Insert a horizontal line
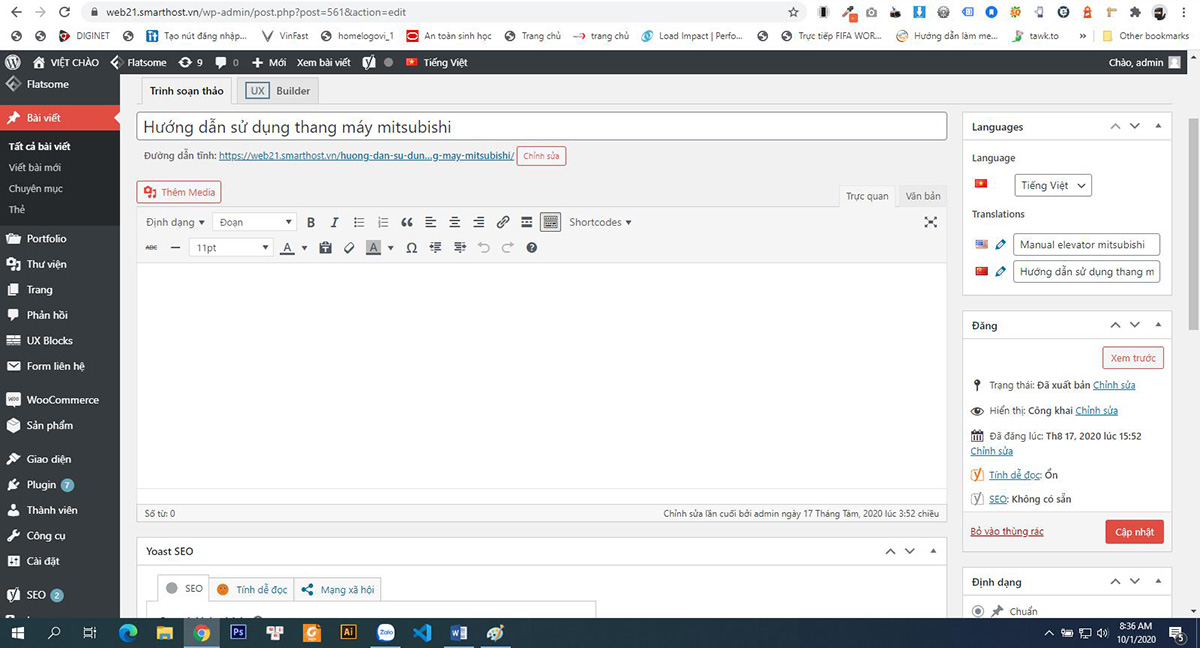Viewport: 1200px width, 648px height. click(x=176, y=247)
